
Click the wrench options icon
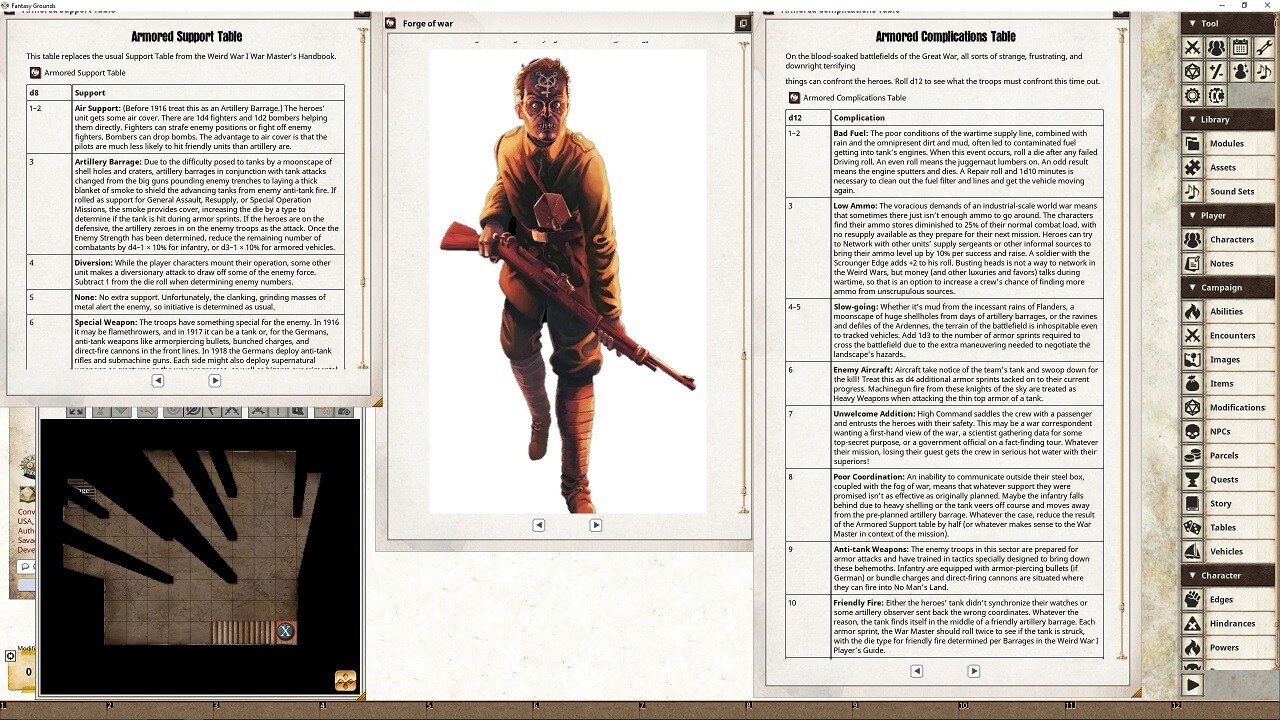(1264, 47)
